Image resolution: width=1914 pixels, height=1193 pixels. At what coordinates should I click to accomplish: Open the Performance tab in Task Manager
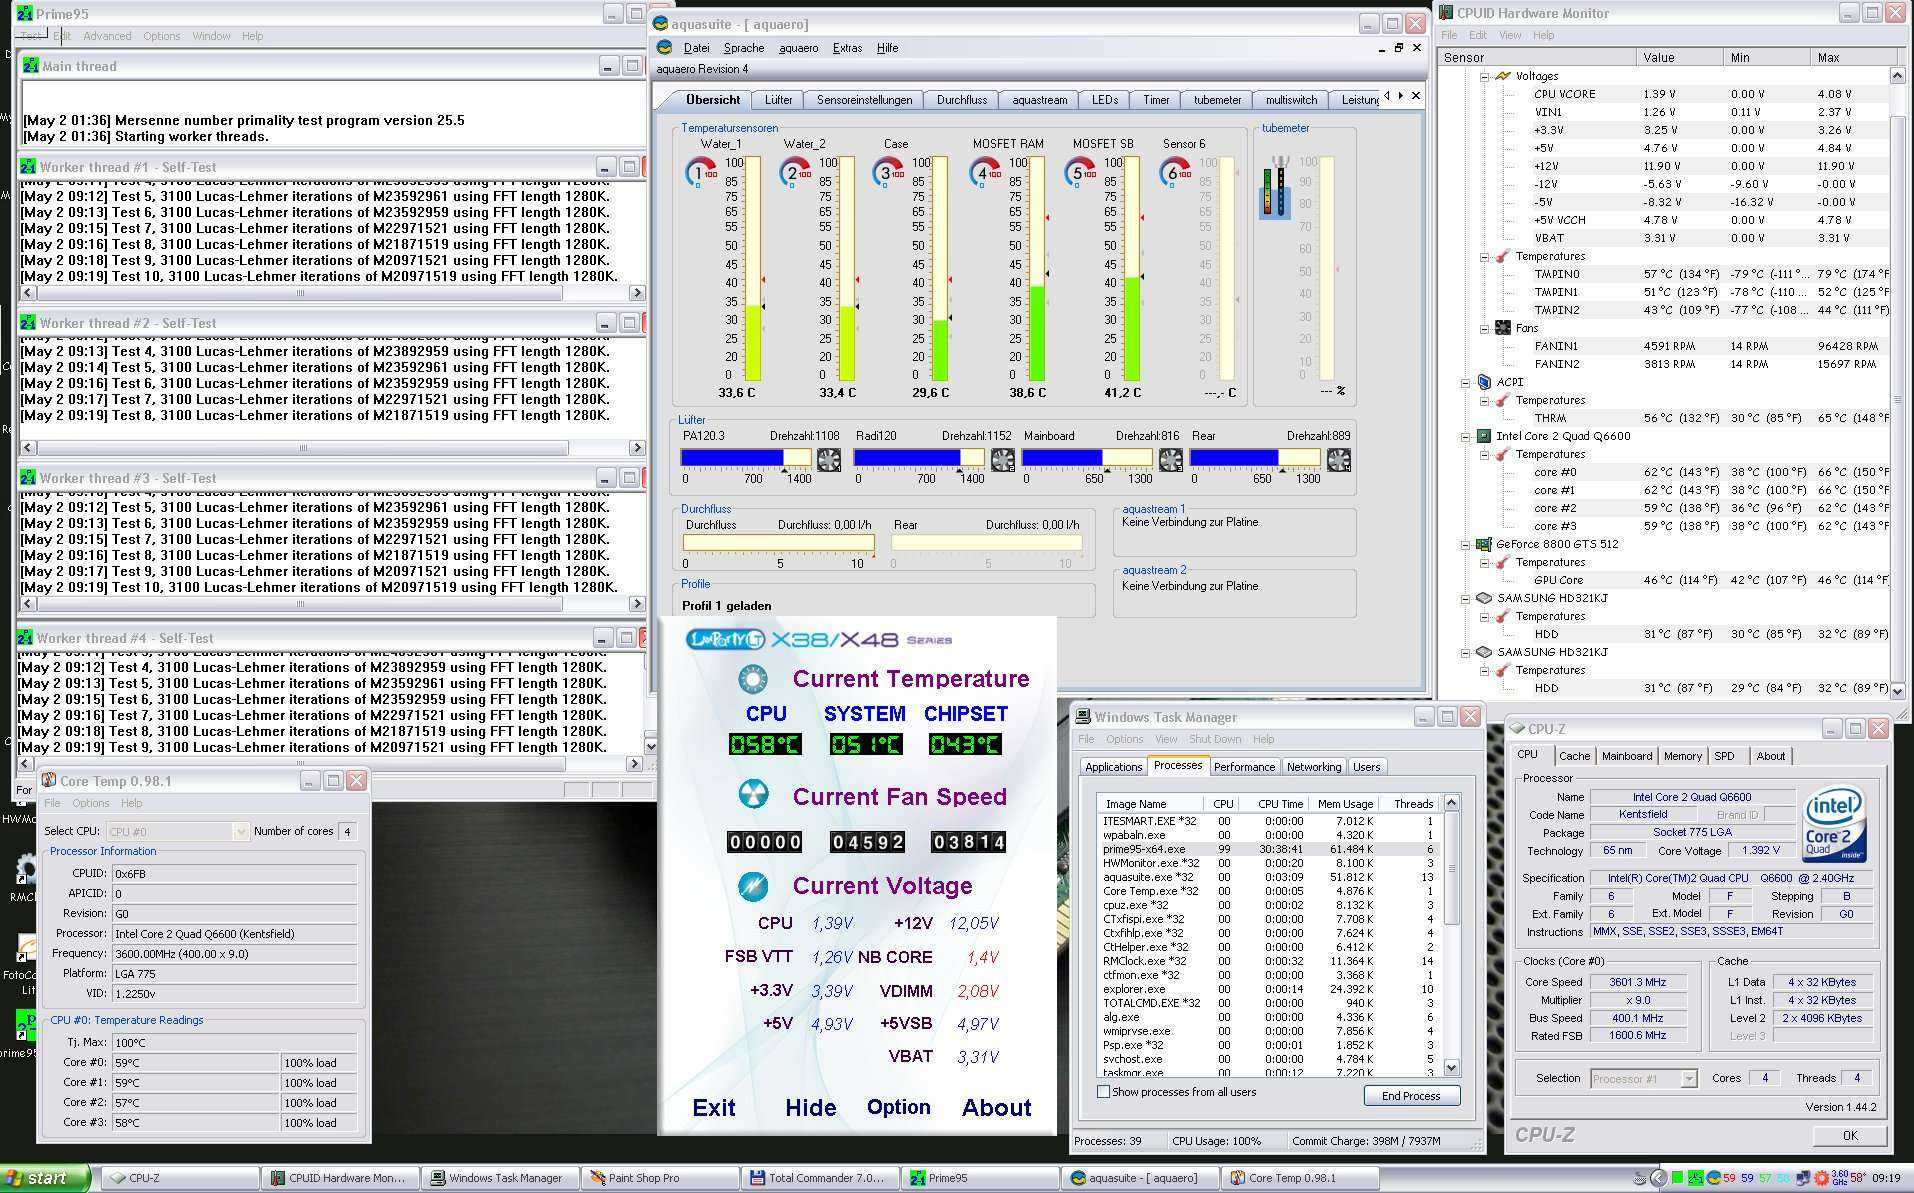pos(1244,767)
